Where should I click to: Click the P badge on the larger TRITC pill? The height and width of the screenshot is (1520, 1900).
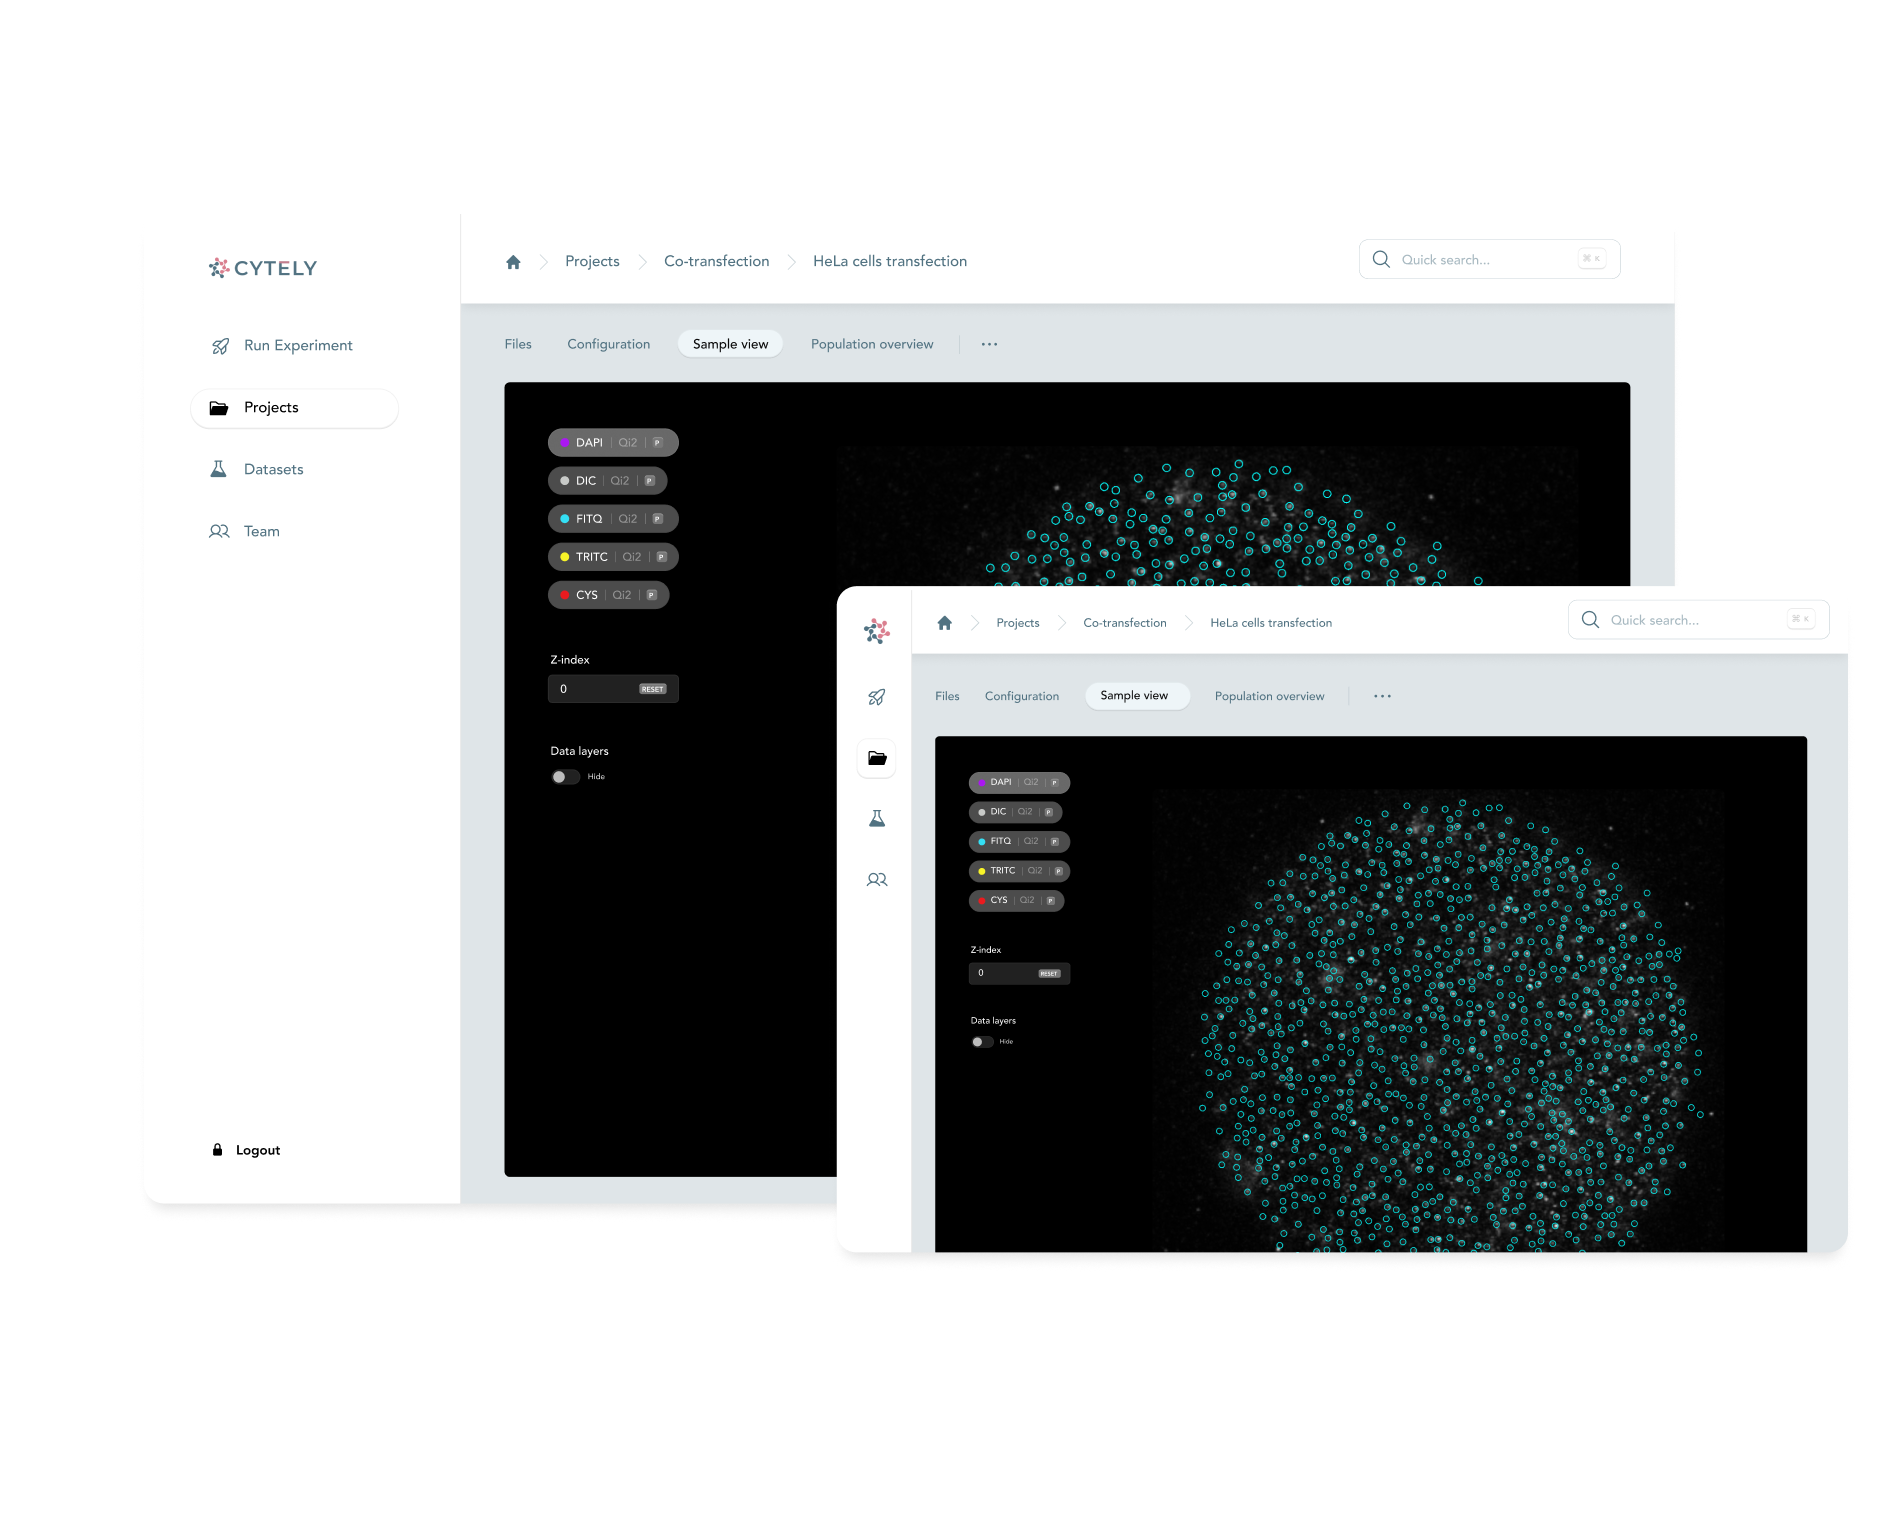pyautogui.click(x=661, y=557)
